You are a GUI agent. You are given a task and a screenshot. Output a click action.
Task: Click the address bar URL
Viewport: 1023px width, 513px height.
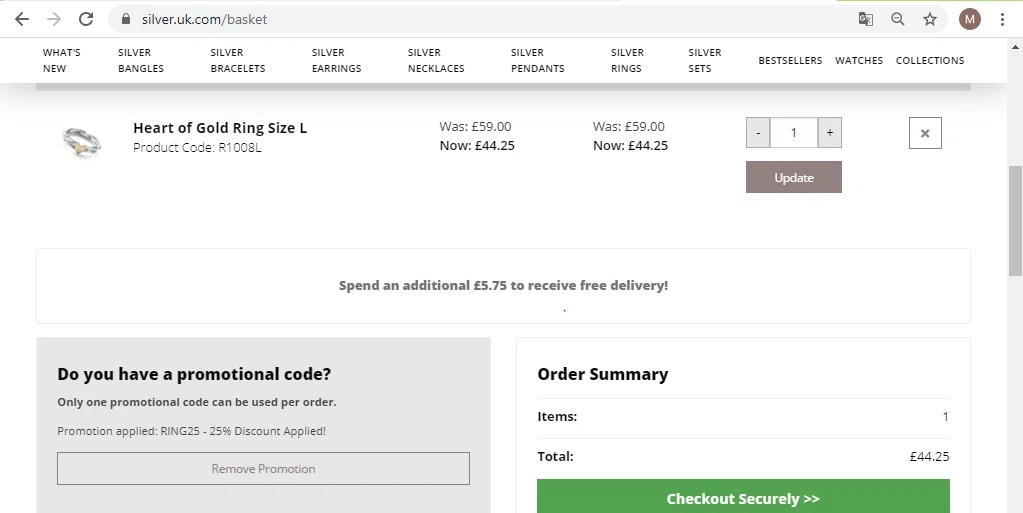point(204,19)
